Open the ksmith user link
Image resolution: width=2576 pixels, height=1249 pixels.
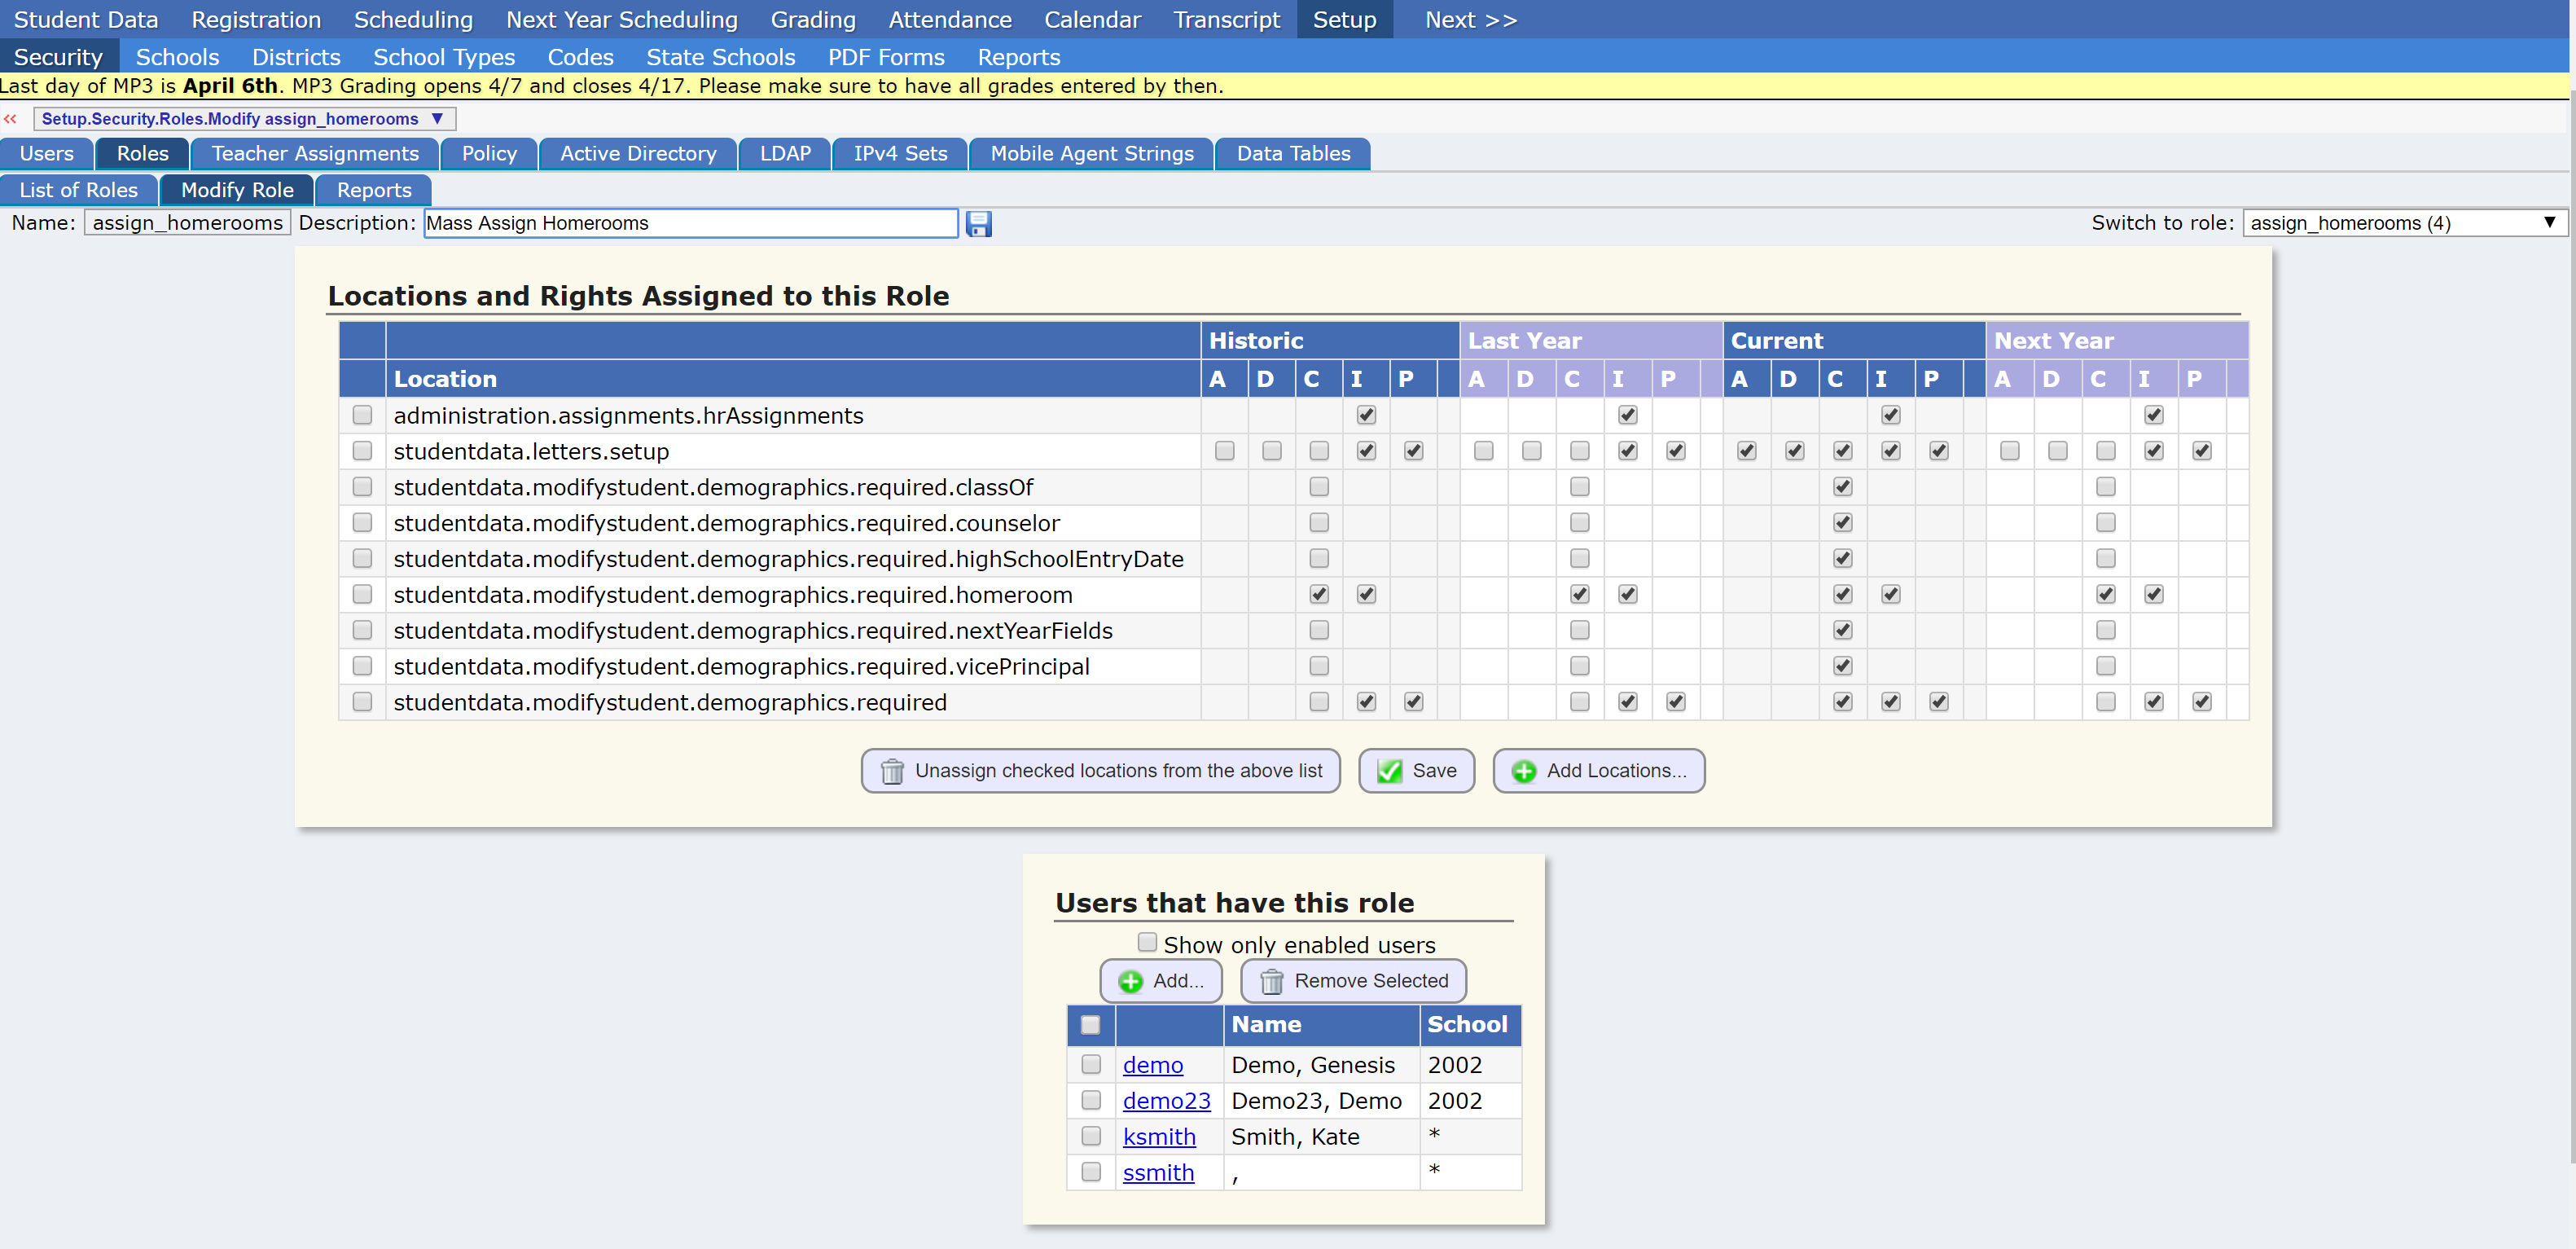click(x=1159, y=1136)
